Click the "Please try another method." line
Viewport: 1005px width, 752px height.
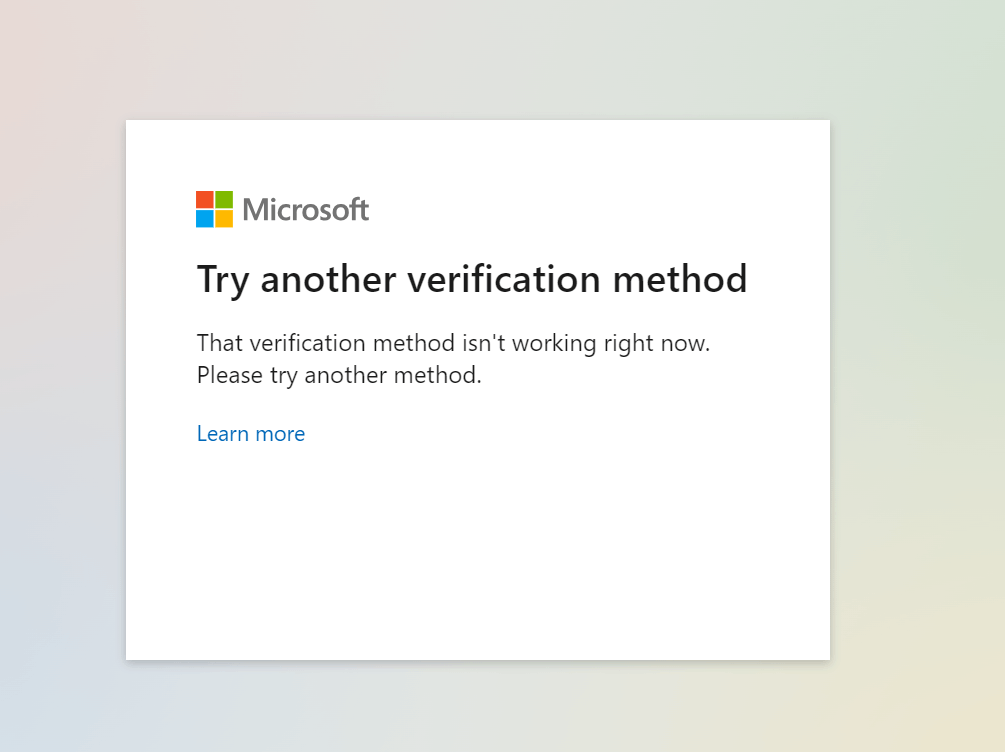339,375
